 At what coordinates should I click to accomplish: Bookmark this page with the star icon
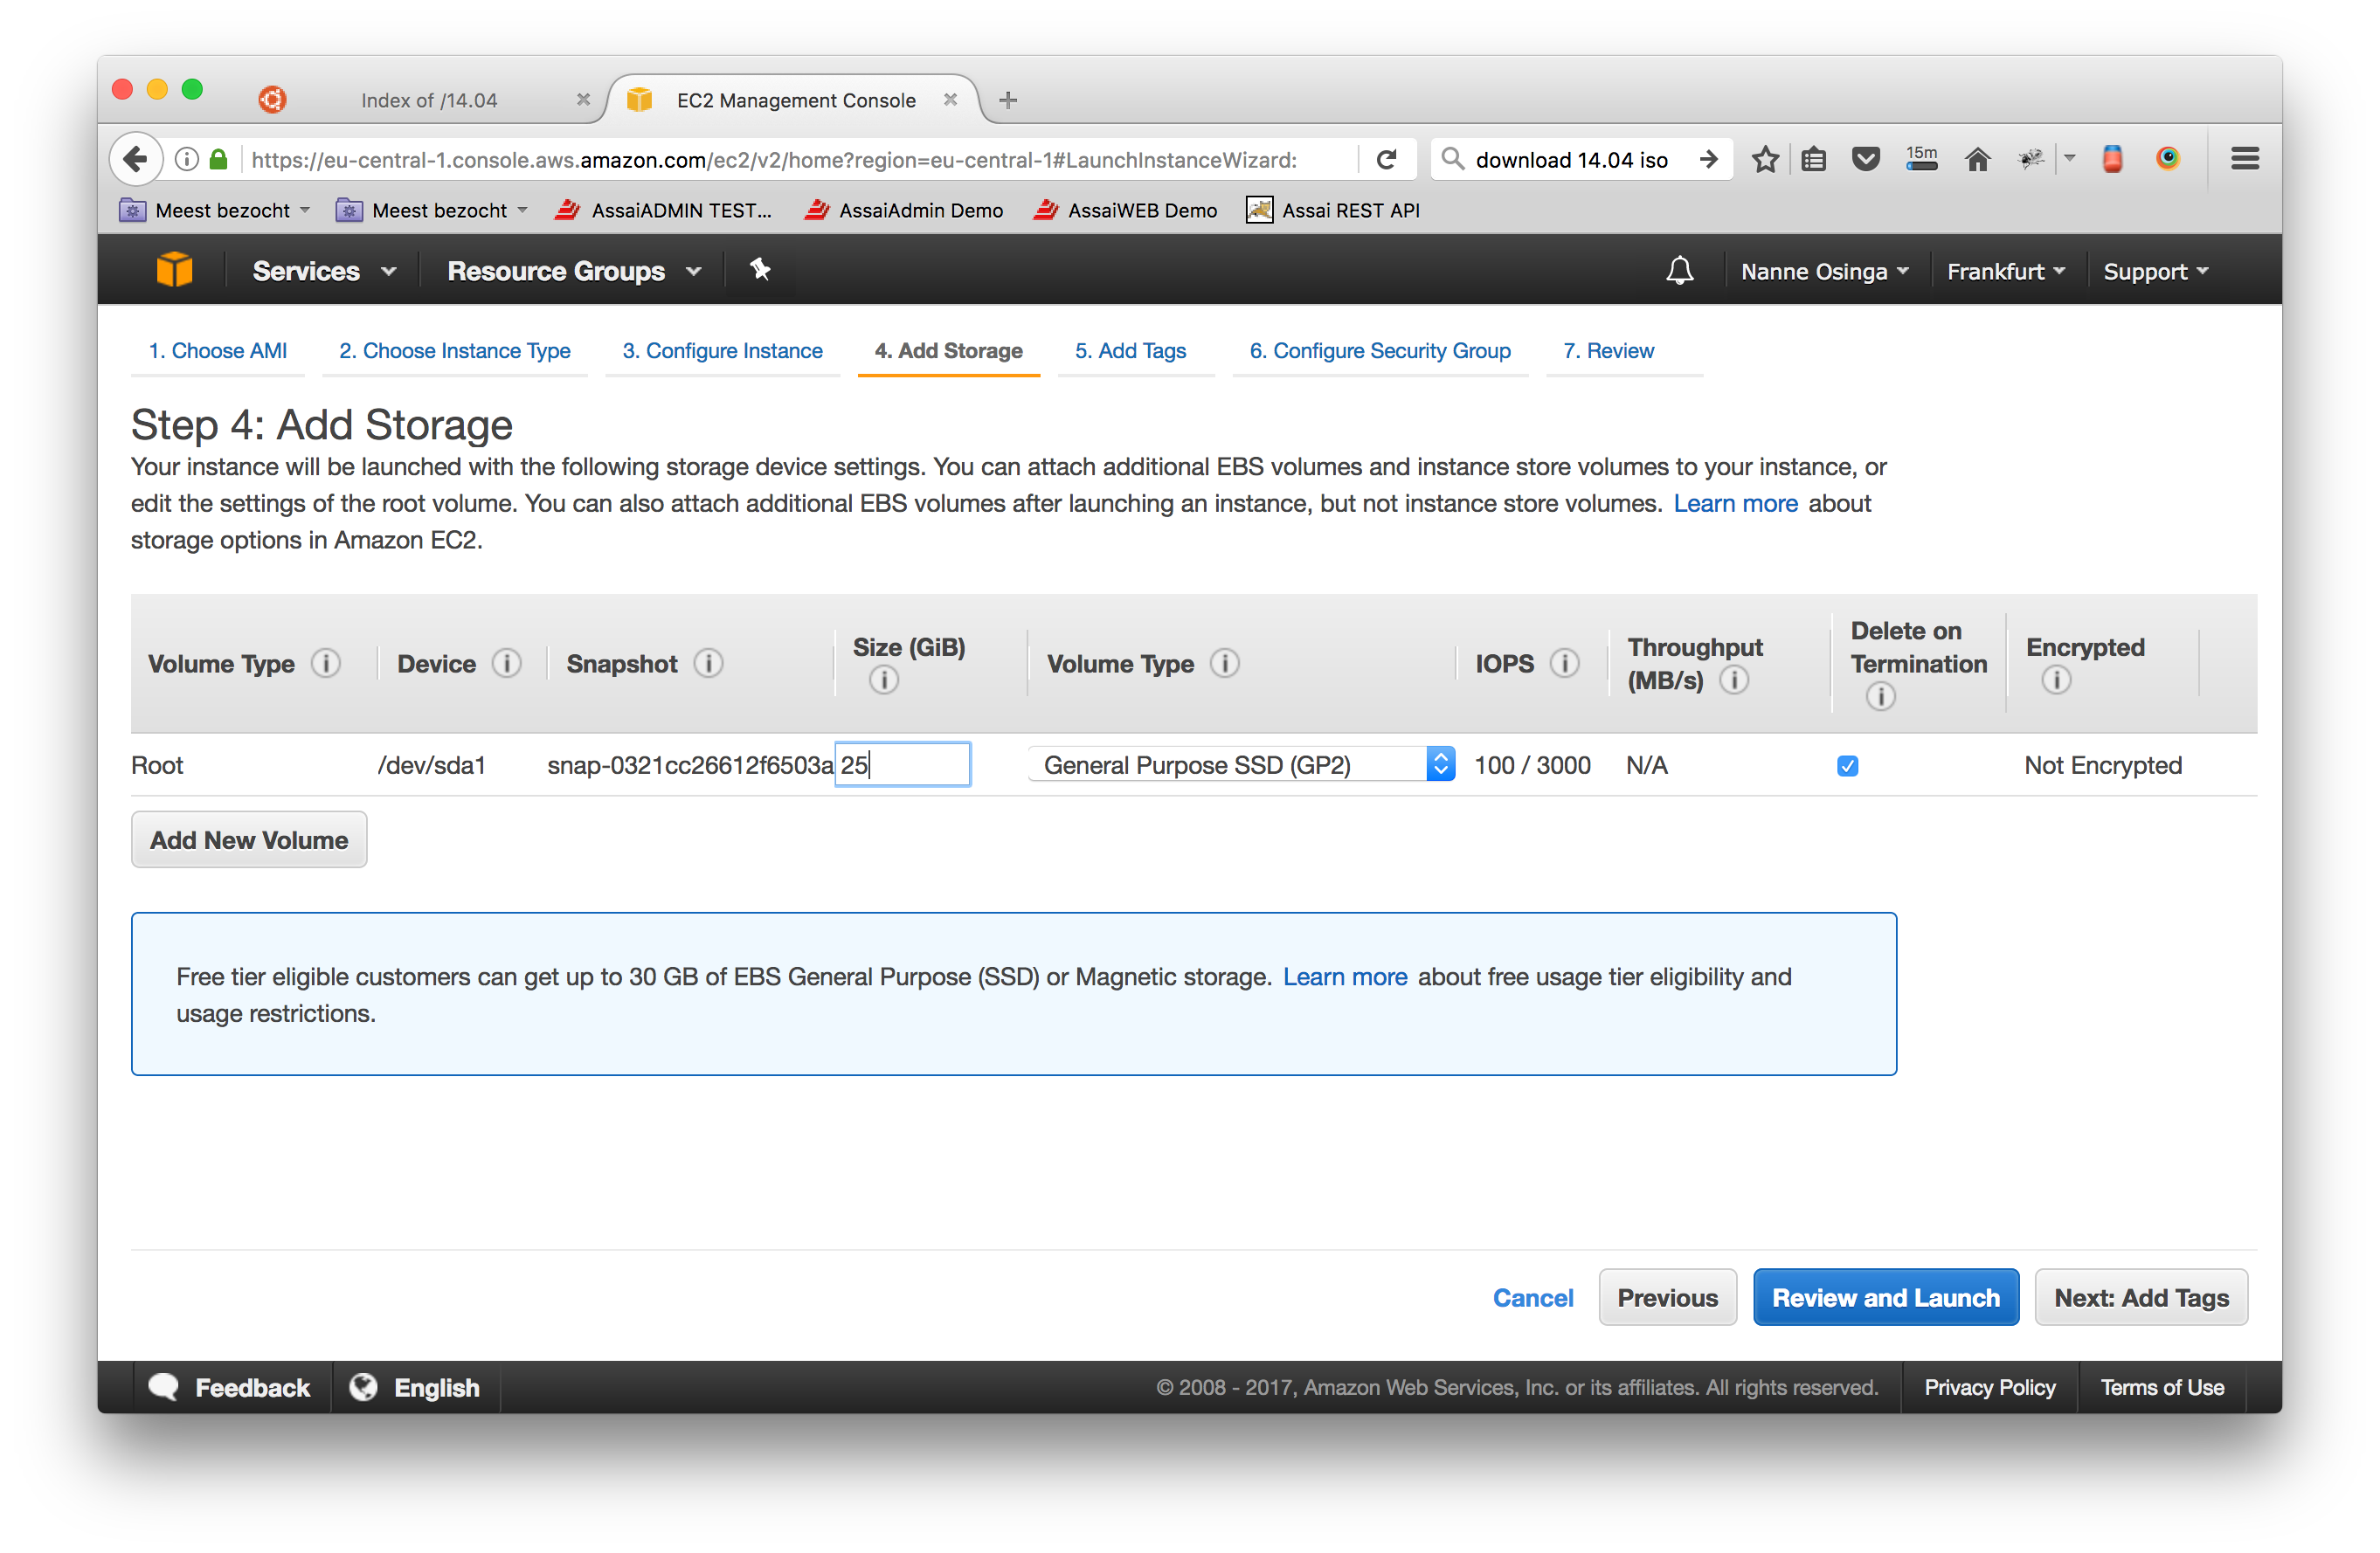(1765, 159)
